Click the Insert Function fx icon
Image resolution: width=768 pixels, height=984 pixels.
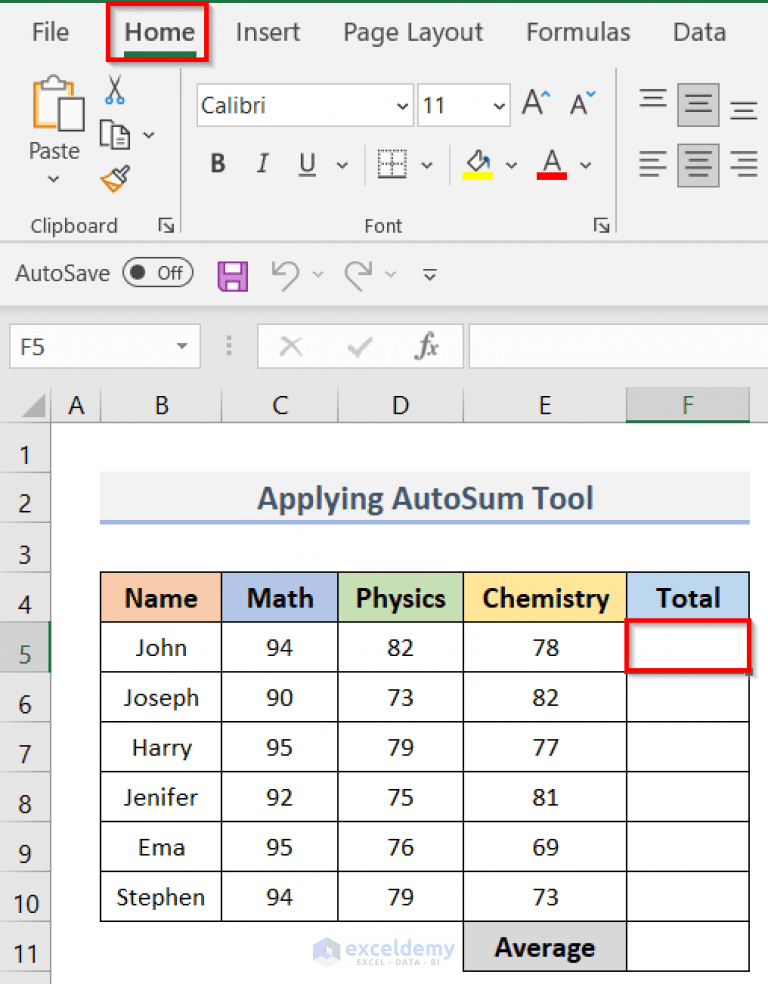428,347
